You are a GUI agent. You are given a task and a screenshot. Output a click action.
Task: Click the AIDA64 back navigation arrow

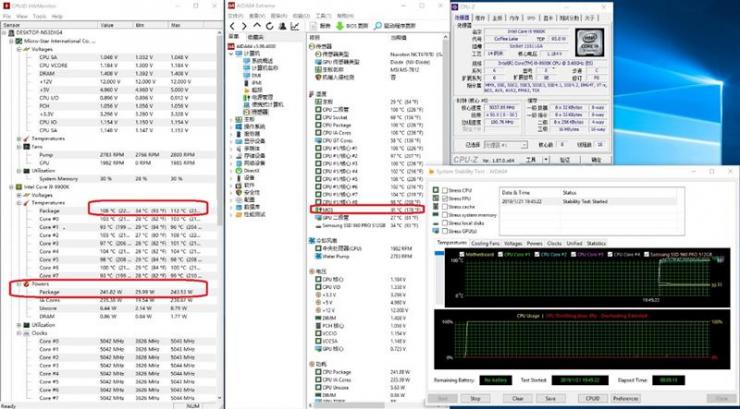(x=232, y=26)
